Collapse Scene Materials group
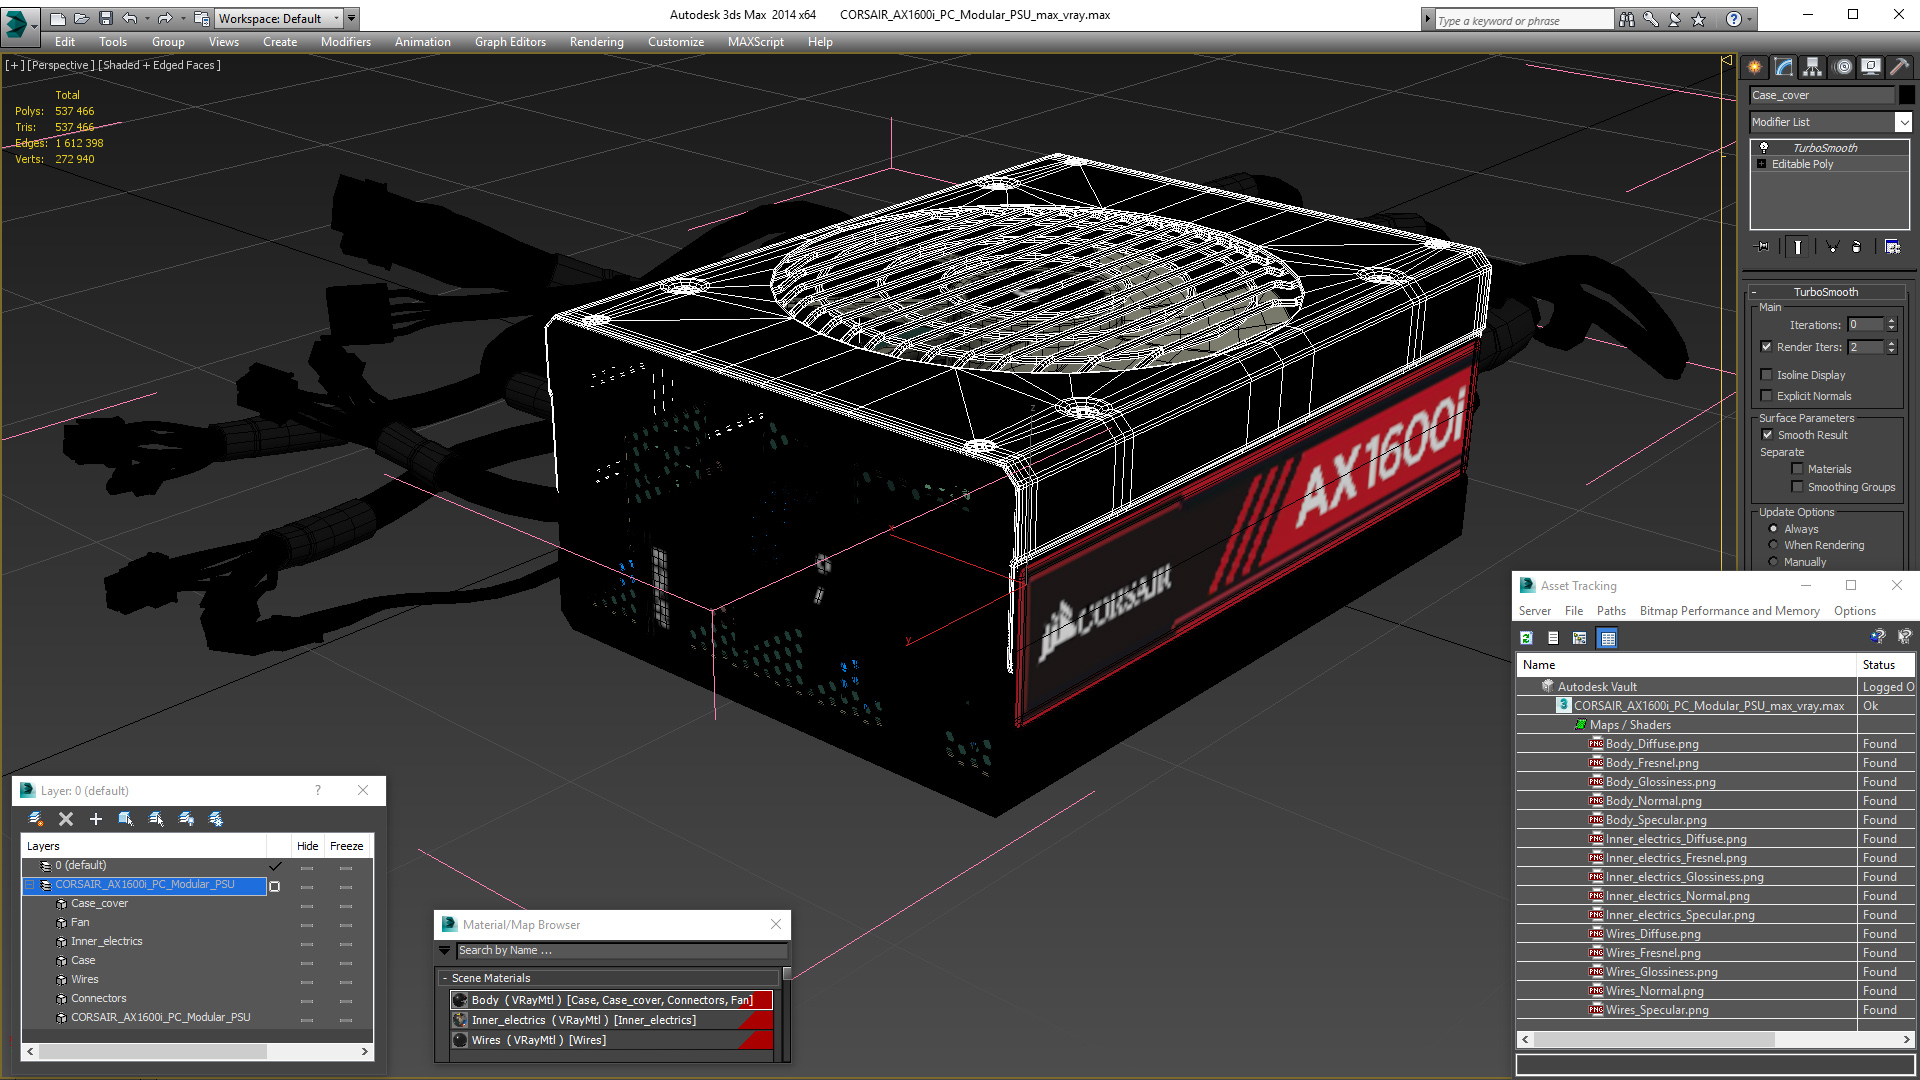Image resolution: width=1920 pixels, height=1080 pixels. pyautogui.click(x=445, y=978)
